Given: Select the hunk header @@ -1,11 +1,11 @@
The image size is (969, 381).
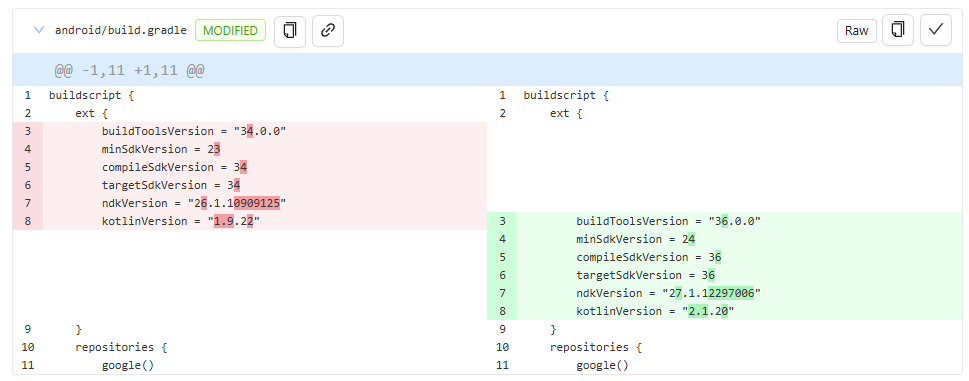Looking at the screenshot, I should (x=129, y=70).
